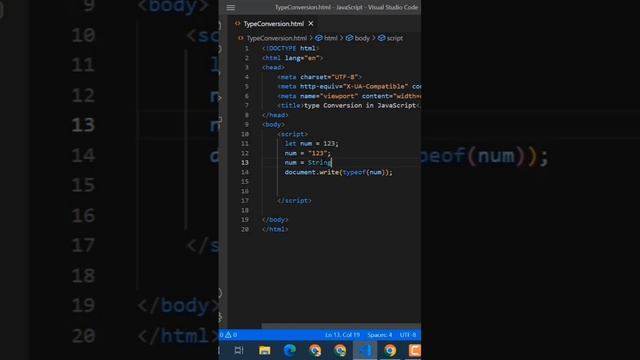640x360 pixels.
Task: Open the body breadcrumb segment
Action: [x=362, y=38]
